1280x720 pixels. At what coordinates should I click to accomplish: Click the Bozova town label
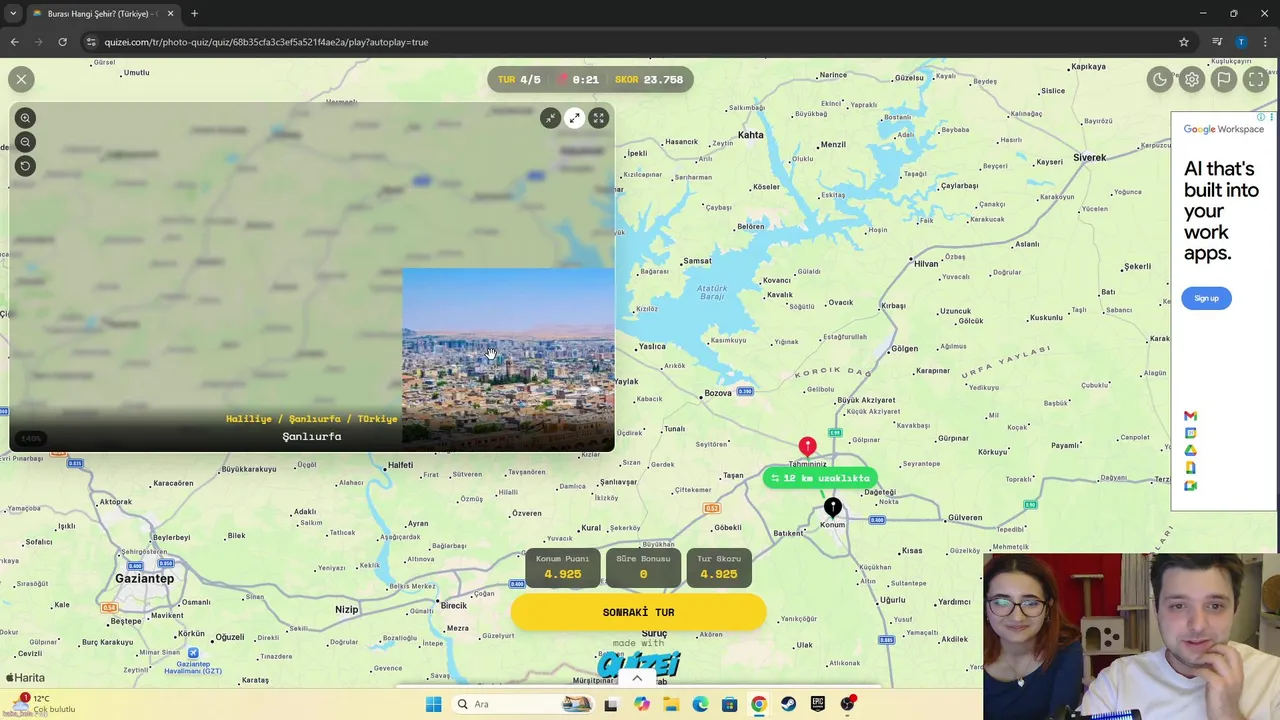click(718, 393)
